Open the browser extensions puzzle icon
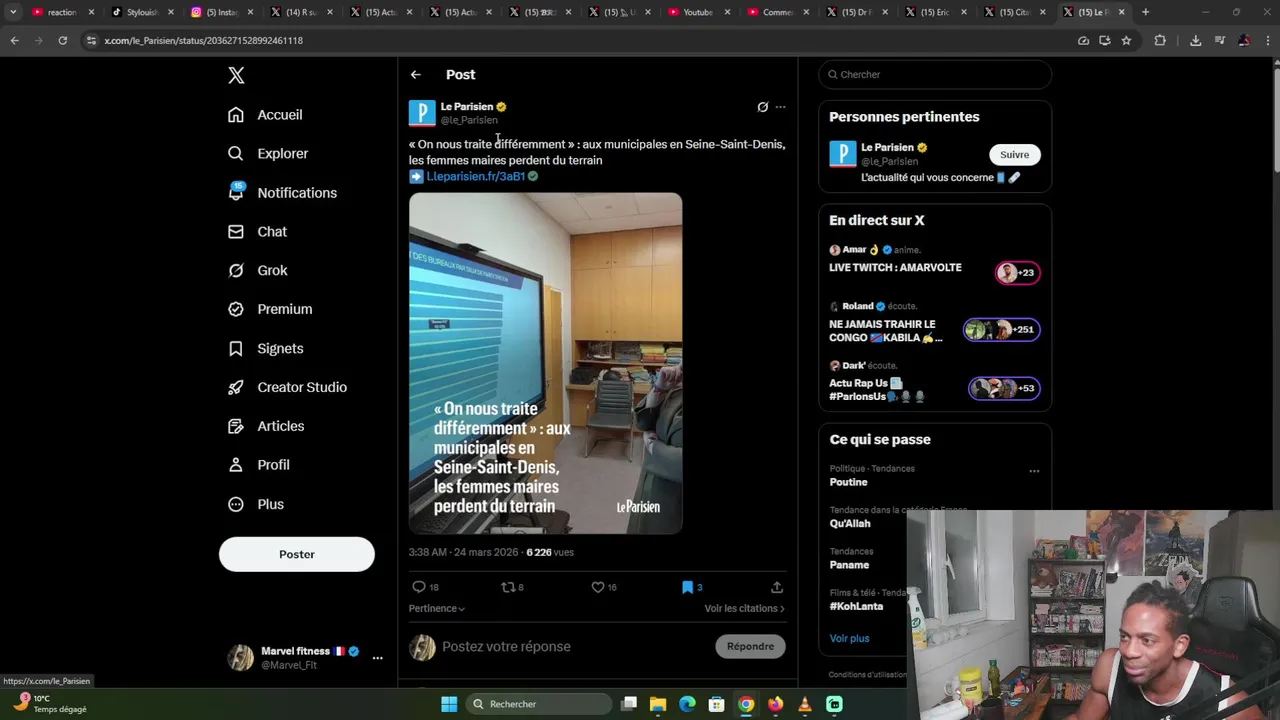The image size is (1280, 720). (1160, 41)
